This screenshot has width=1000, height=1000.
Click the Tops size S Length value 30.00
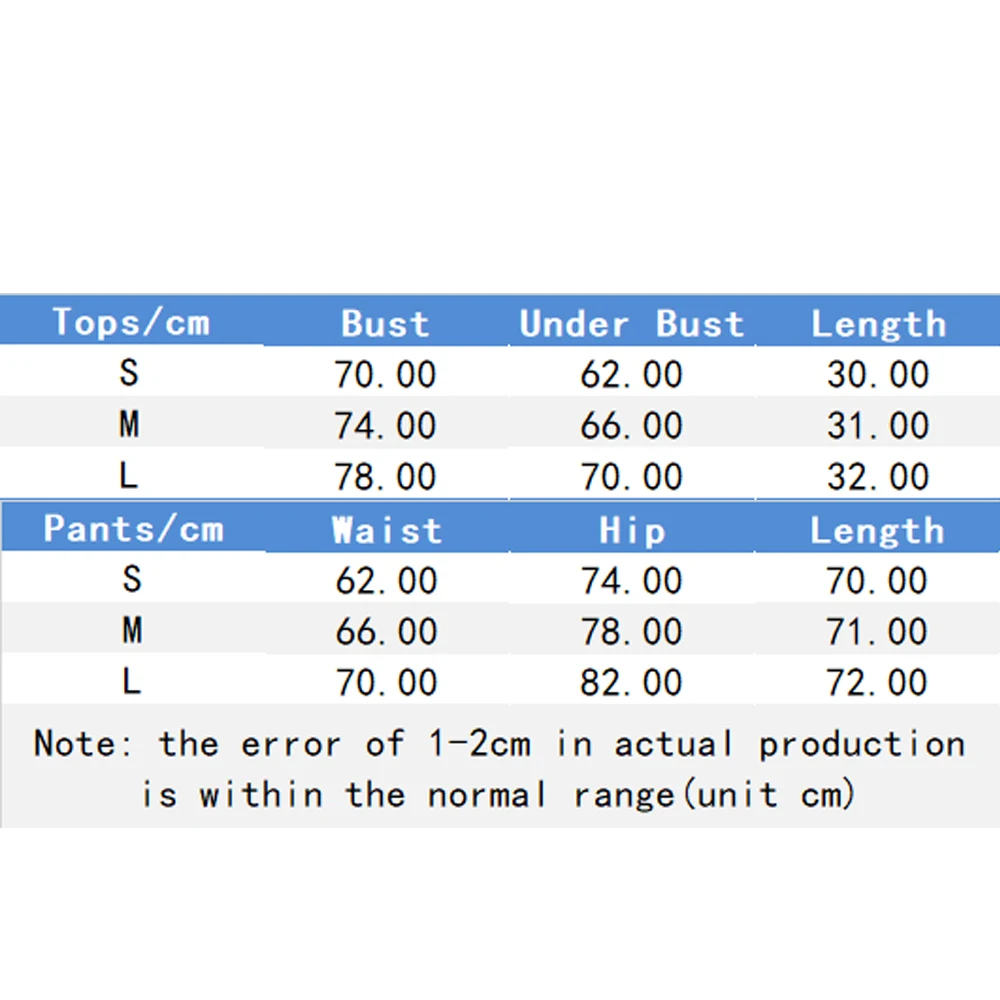tap(878, 374)
